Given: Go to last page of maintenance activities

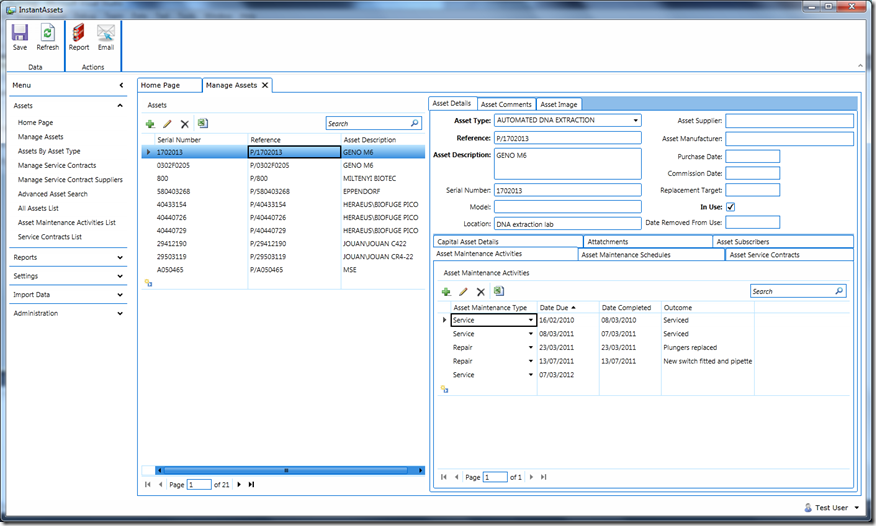Looking at the screenshot, I should (x=544, y=477).
